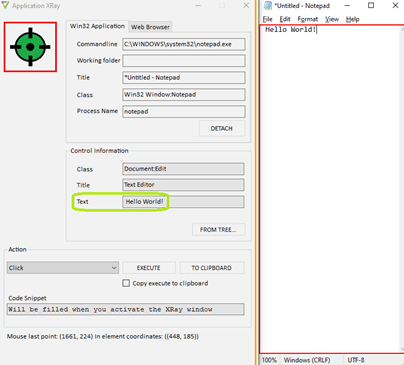
Task: Click the Application XRay title bar logo
Action: click(x=5, y=5)
